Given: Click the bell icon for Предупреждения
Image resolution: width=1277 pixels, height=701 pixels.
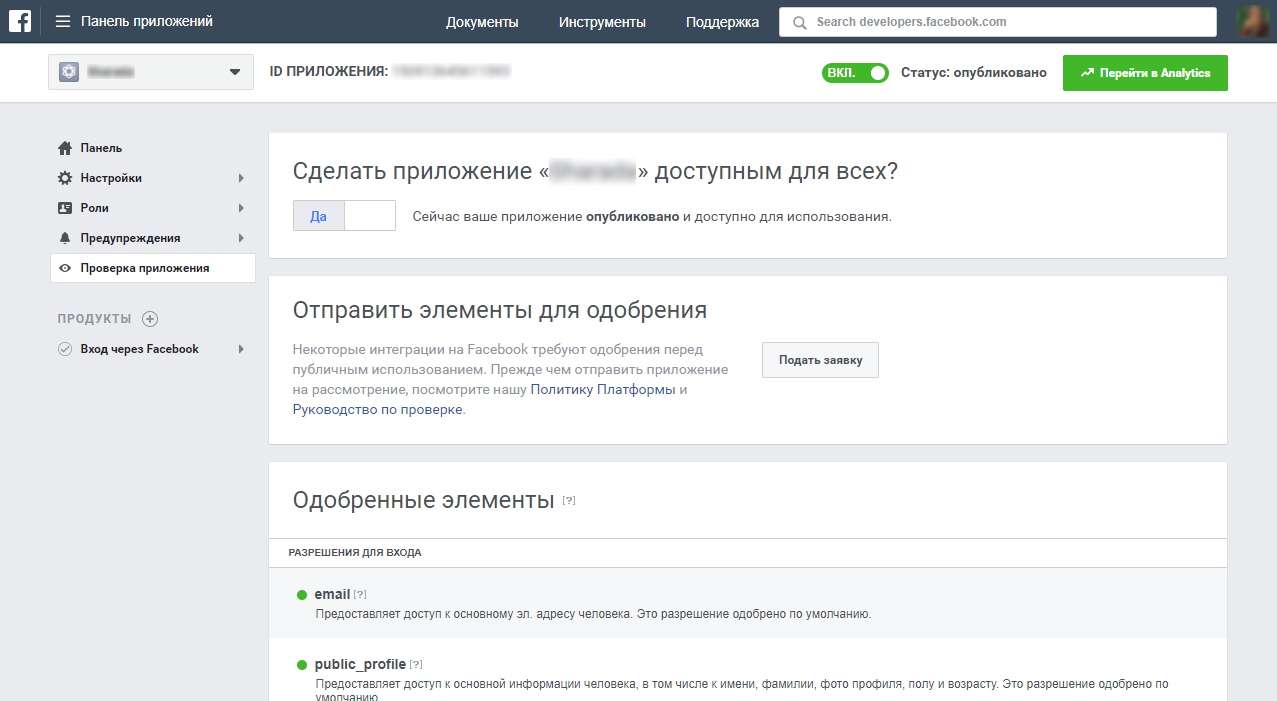Looking at the screenshot, I should point(65,238).
